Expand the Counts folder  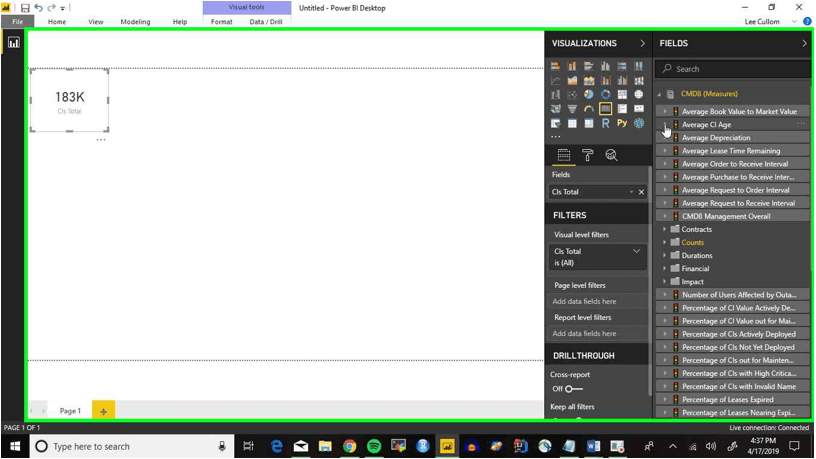(665, 242)
